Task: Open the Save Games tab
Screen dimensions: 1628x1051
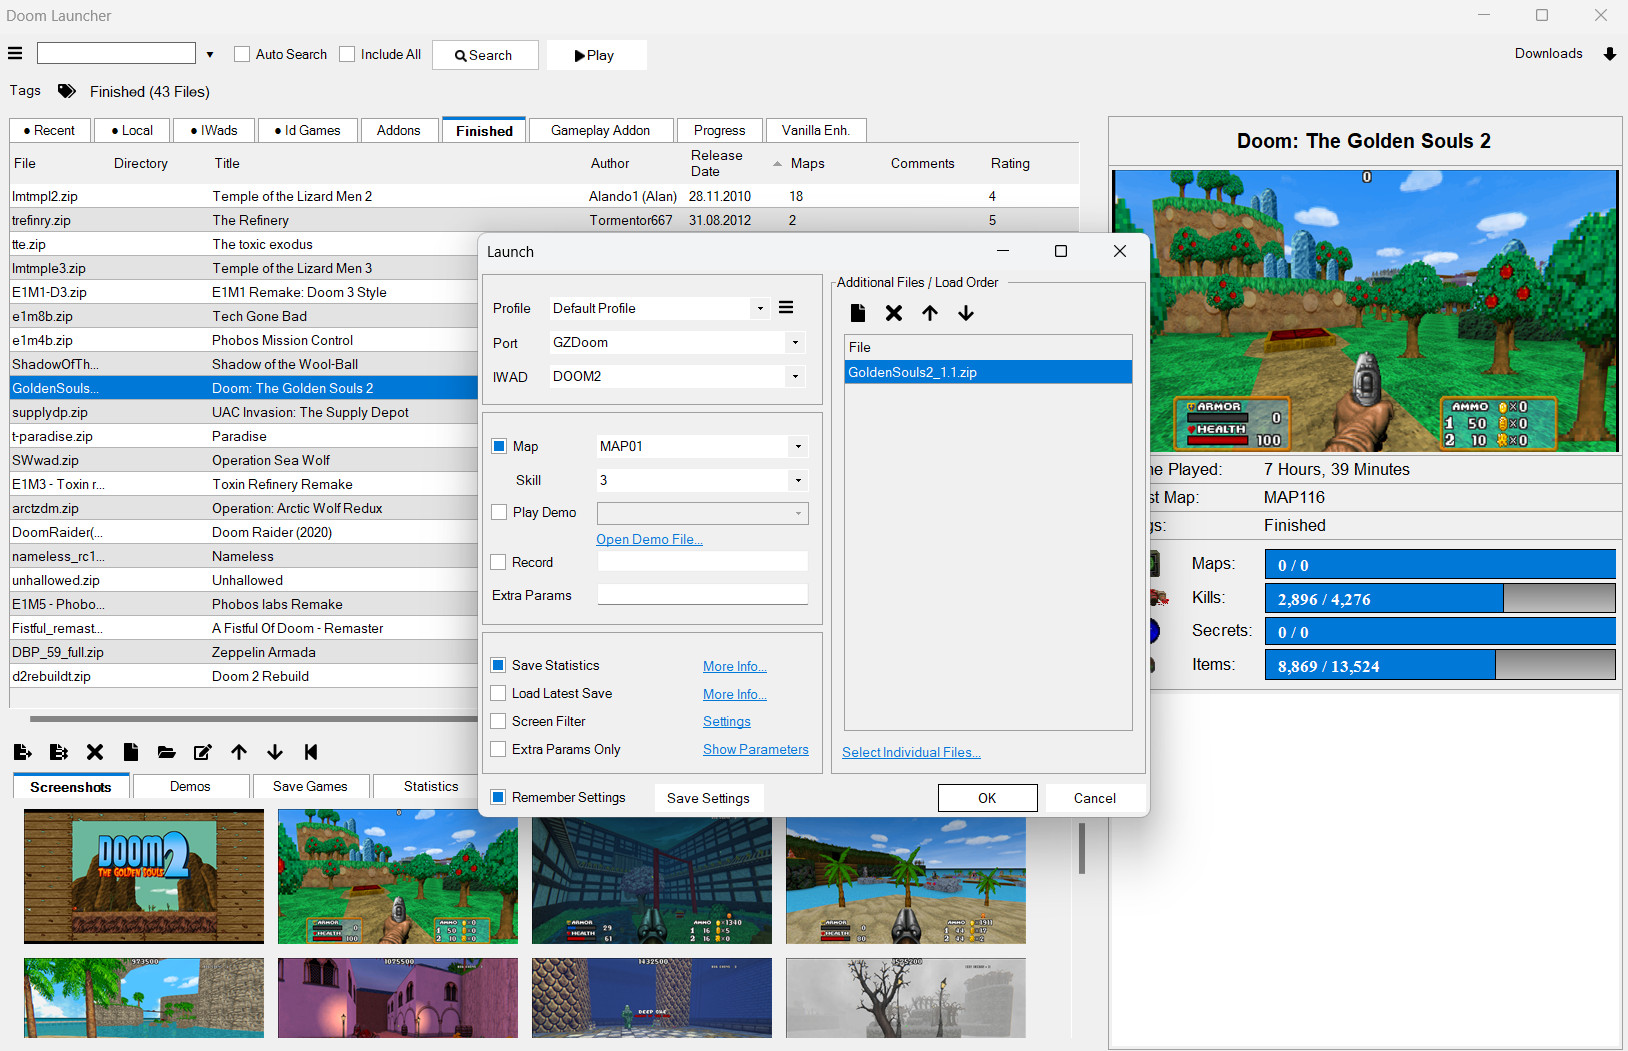Action: (x=310, y=786)
